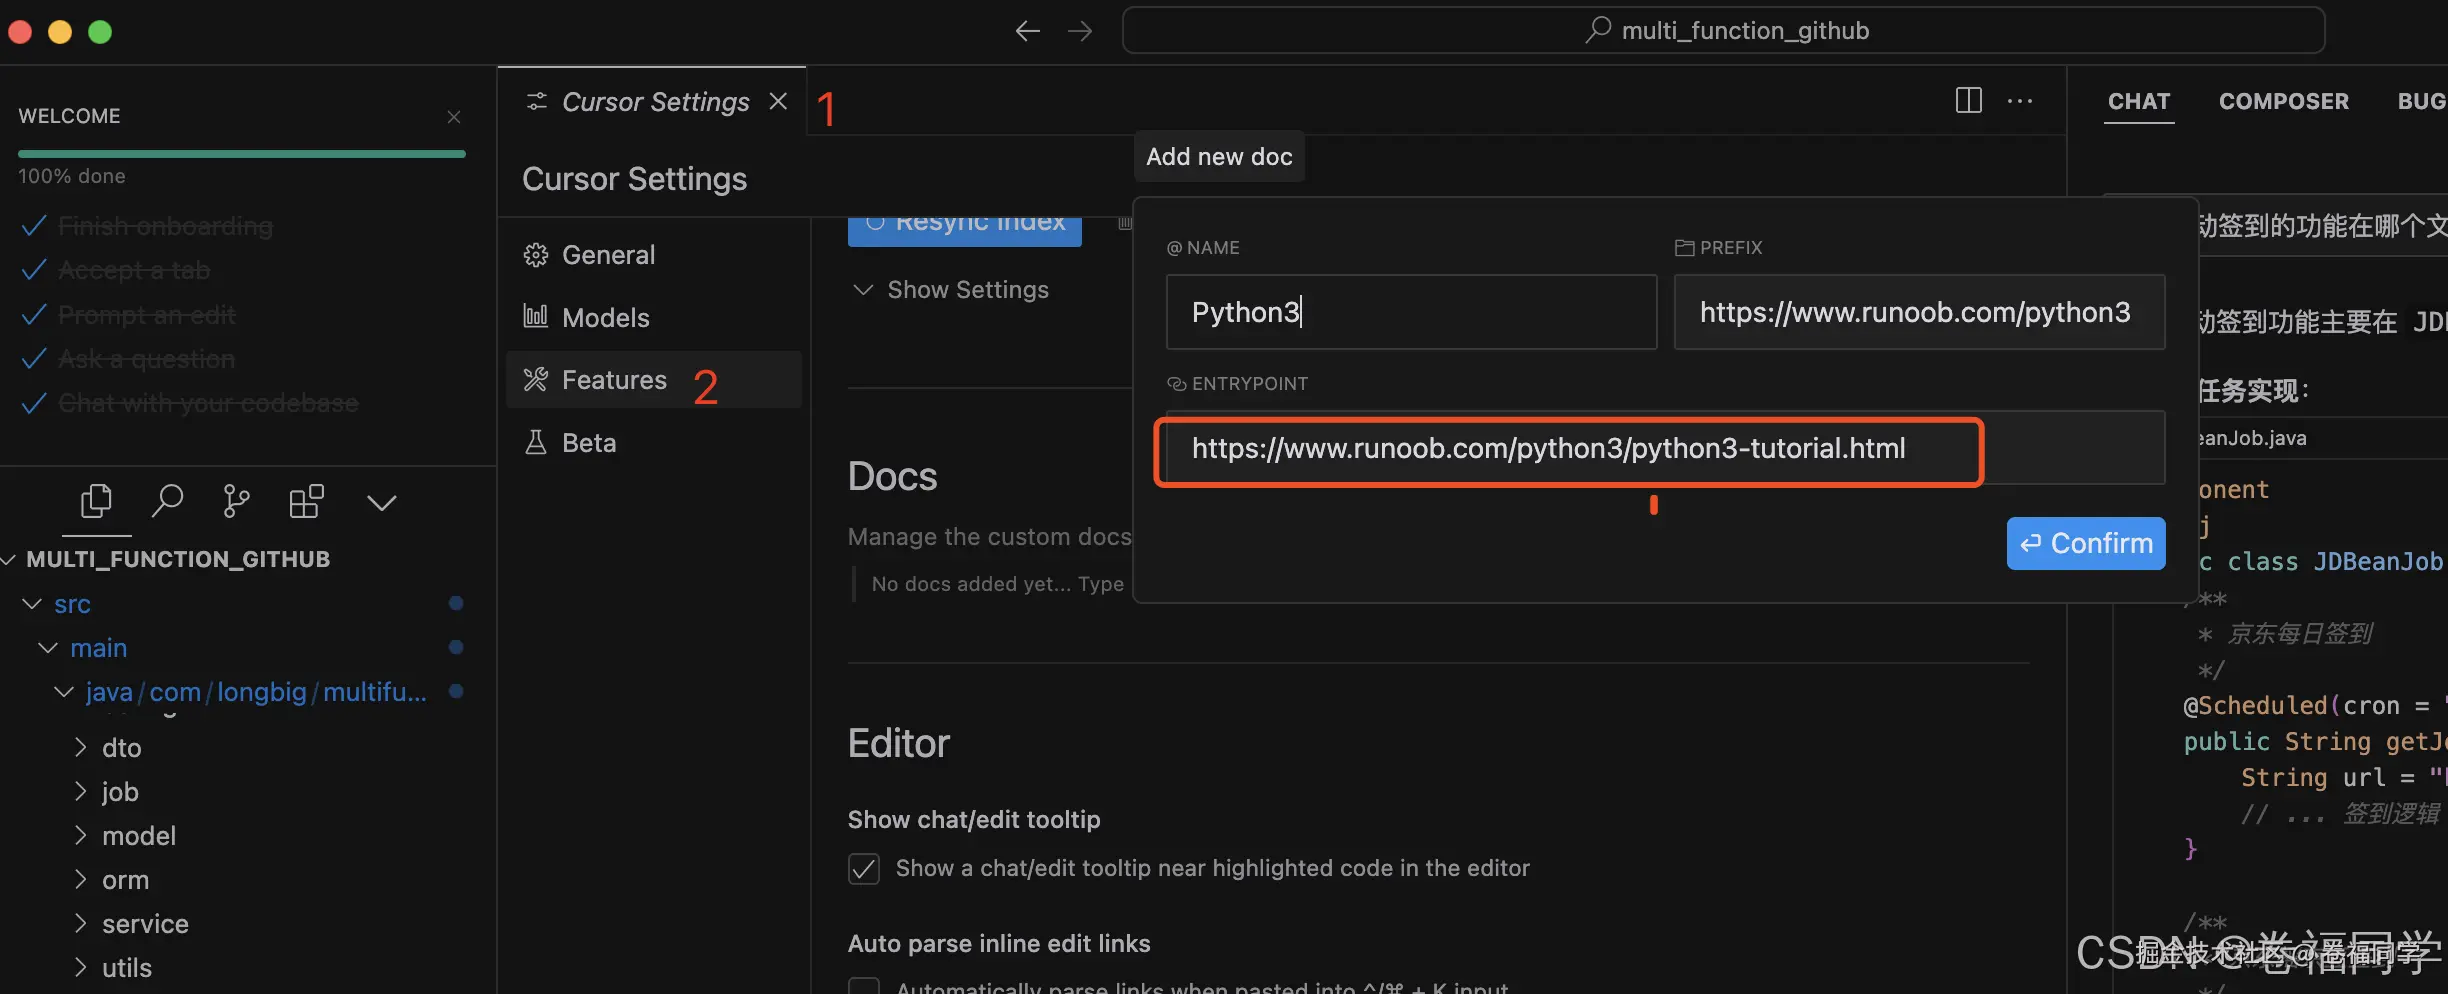The image size is (2448, 994).
Task: Click the split editor layout icon
Action: coord(1968,101)
